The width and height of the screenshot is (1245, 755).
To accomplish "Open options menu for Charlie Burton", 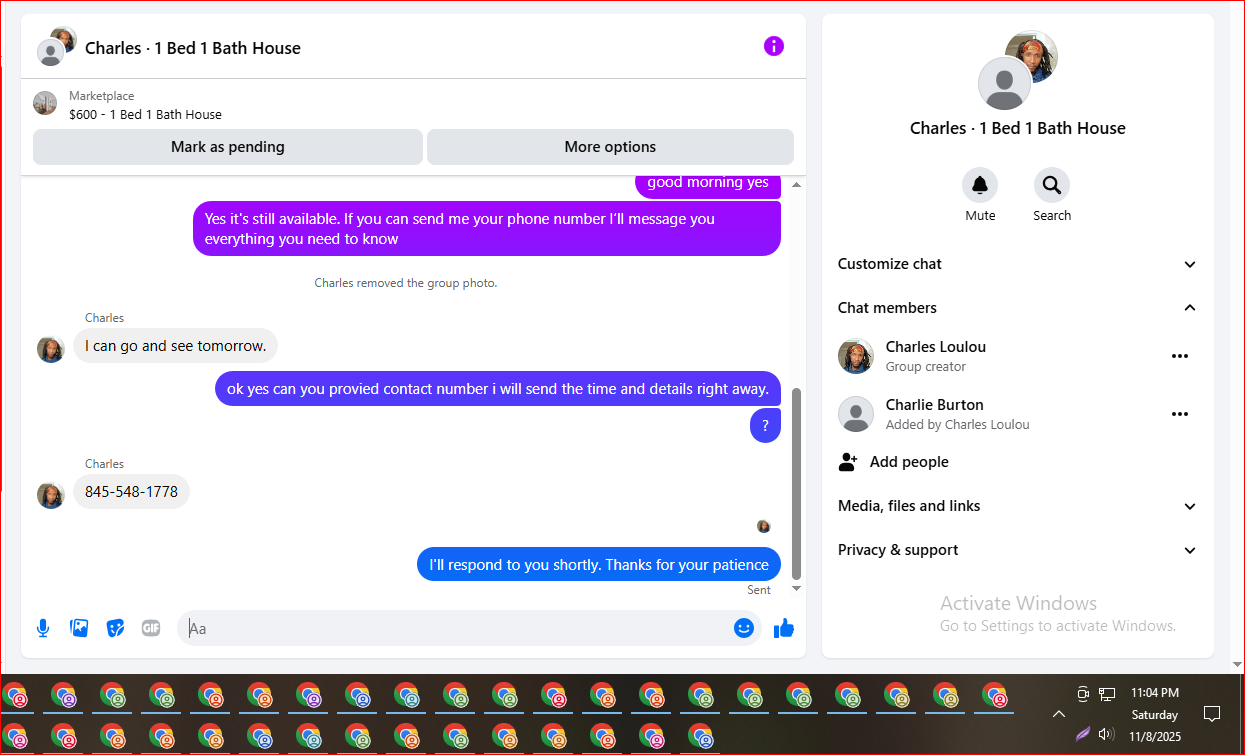I will (x=1180, y=414).
